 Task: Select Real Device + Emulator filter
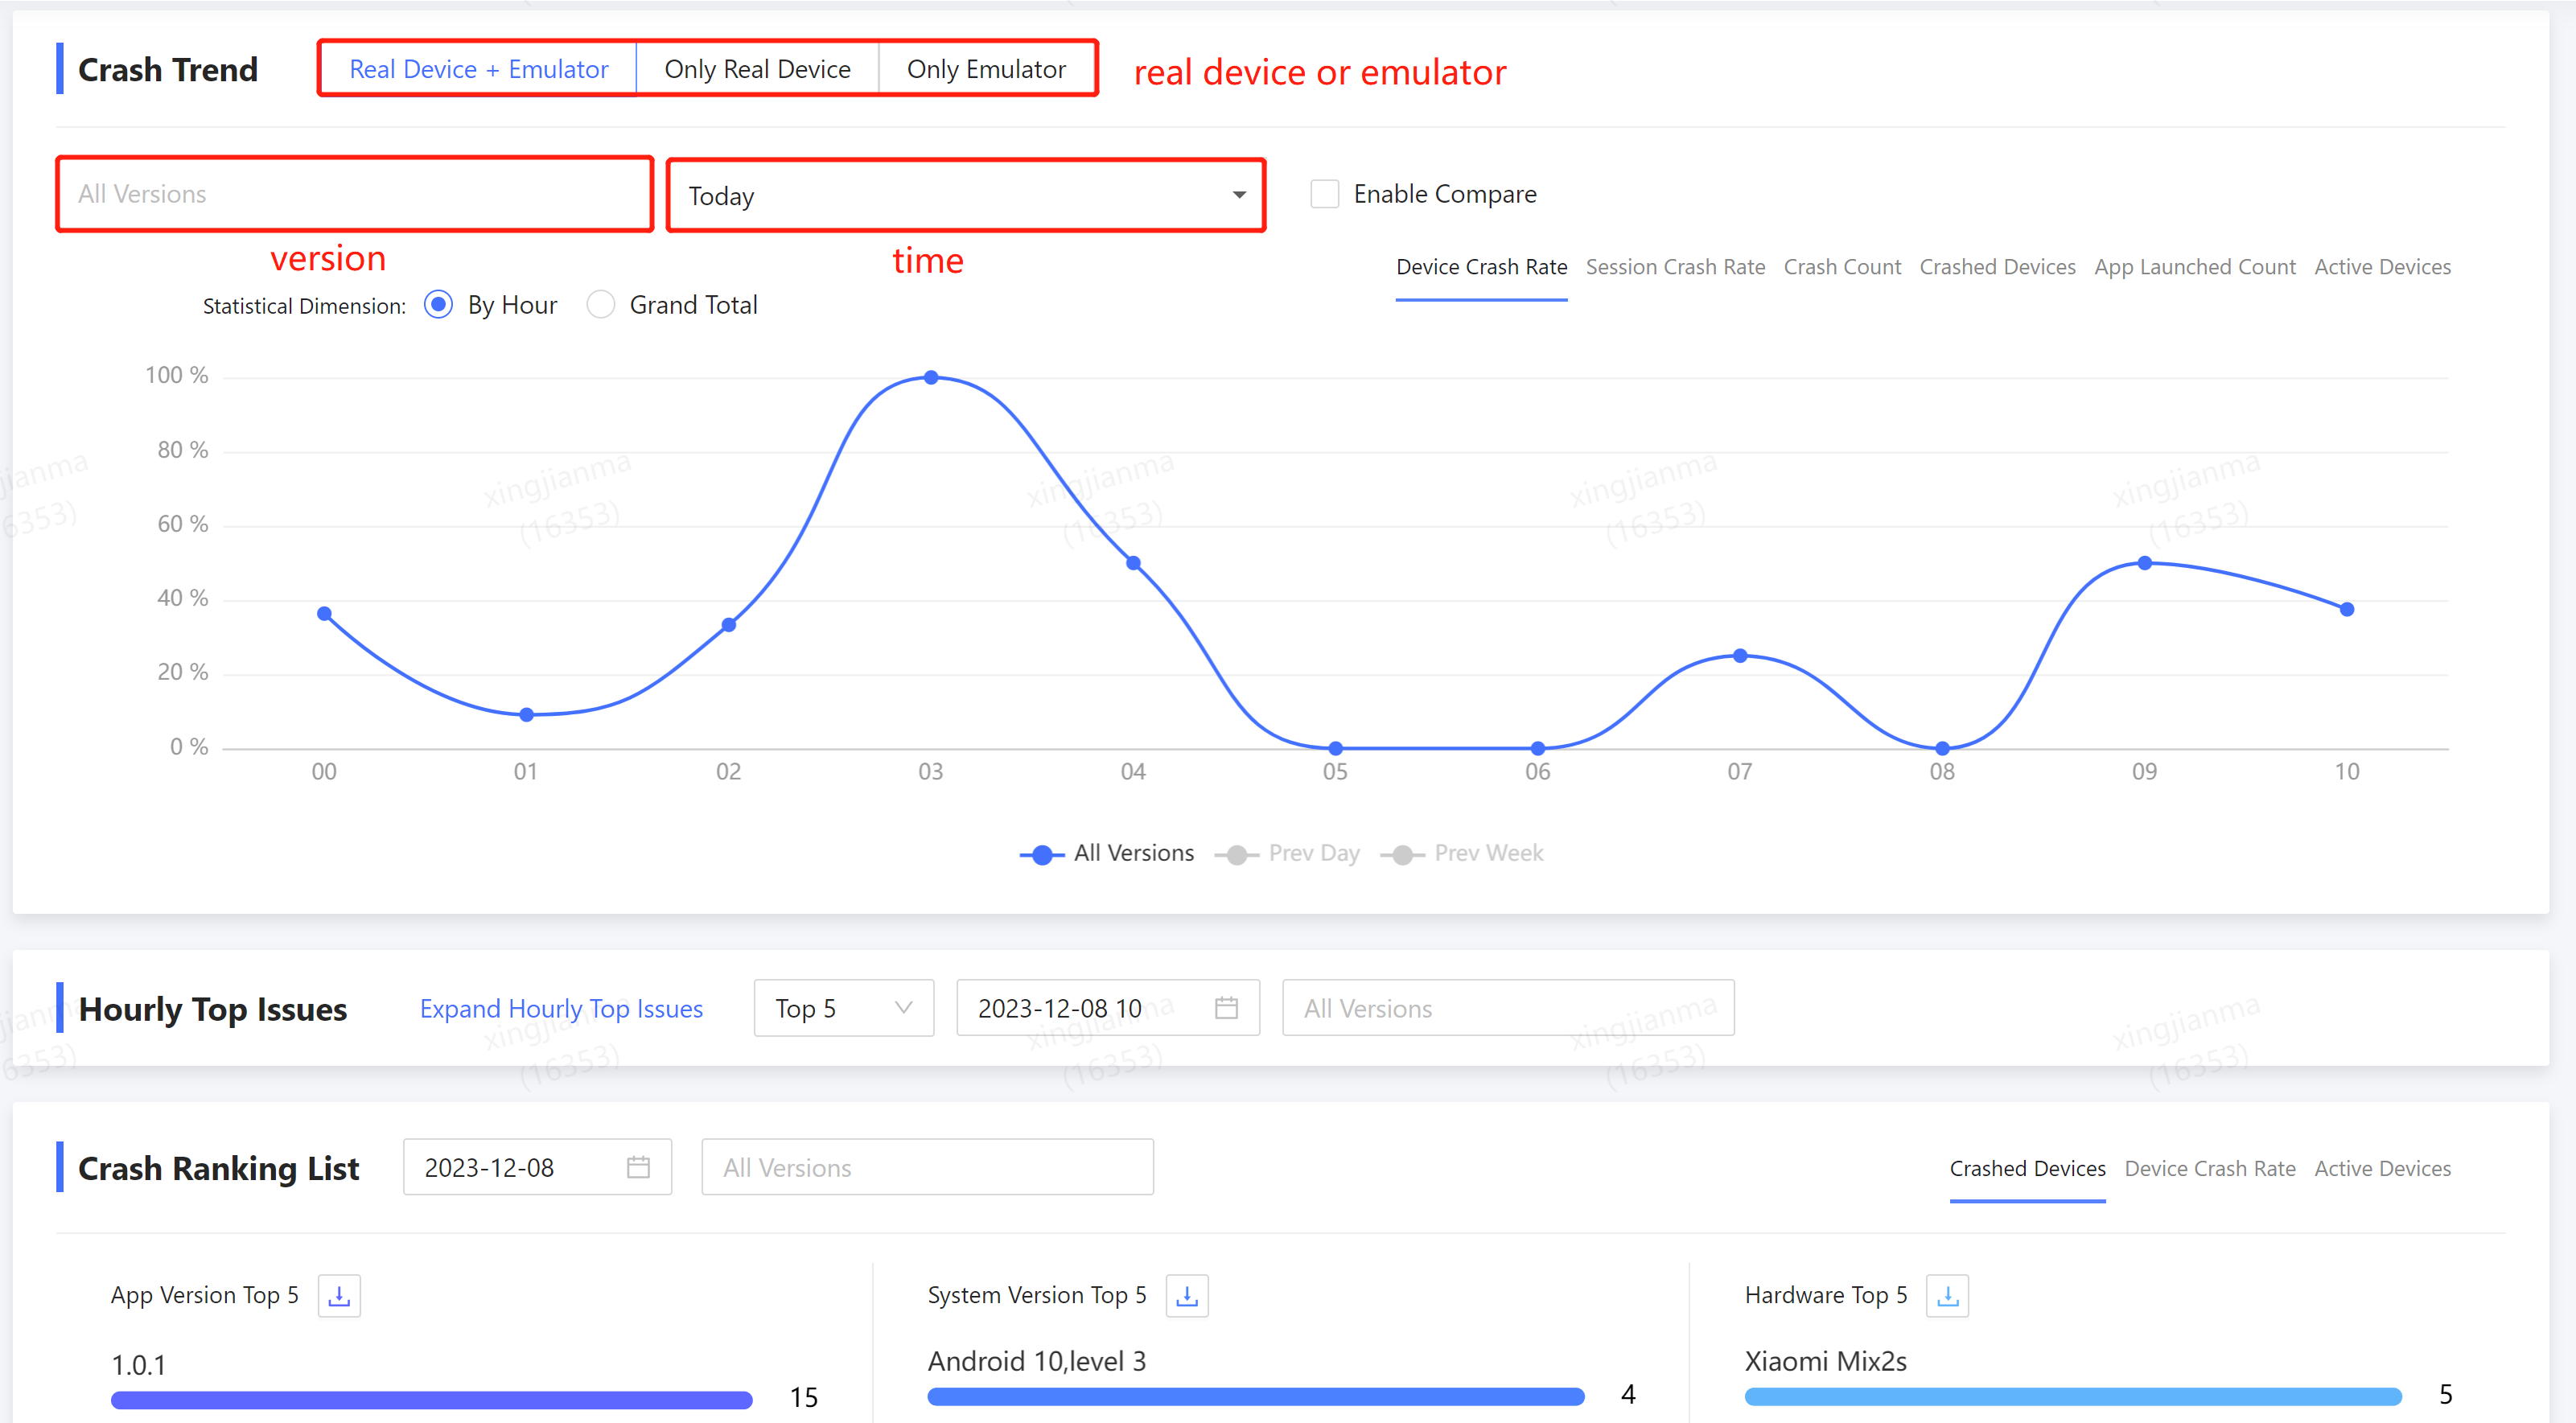[478, 69]
